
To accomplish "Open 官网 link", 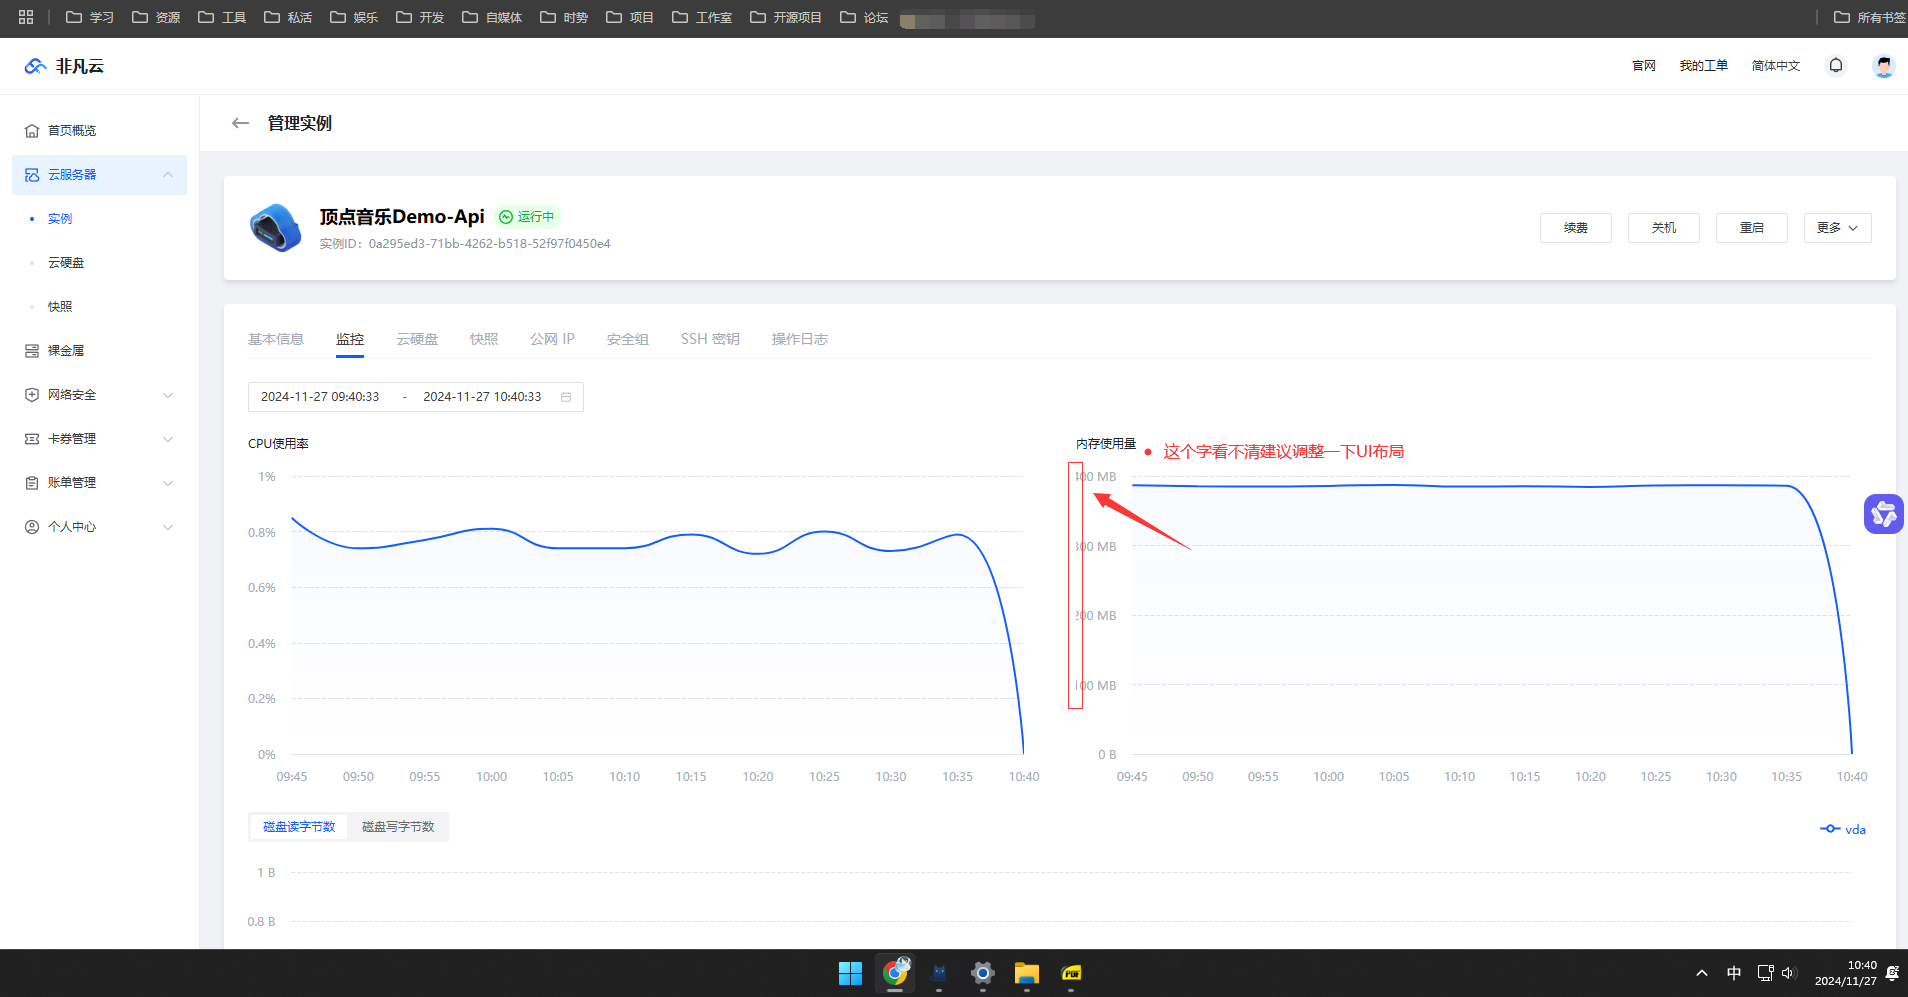I will [x=1644, y=66].
